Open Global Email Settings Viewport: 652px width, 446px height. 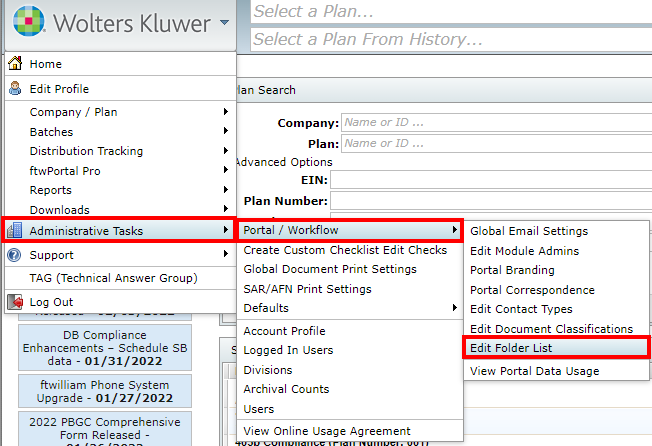pyautogui.click(x=528, y=231)
